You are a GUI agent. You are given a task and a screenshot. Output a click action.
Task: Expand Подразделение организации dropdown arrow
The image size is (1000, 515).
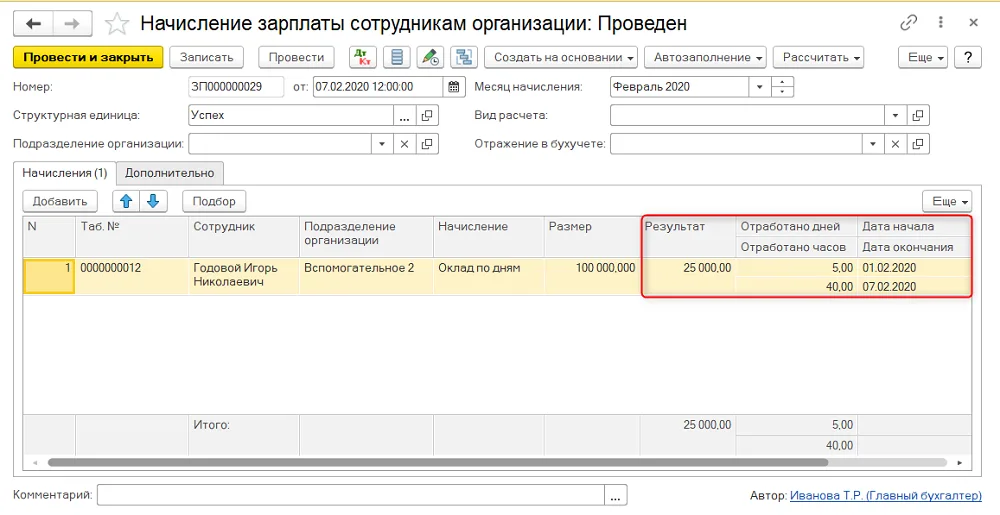(x=382, y=144)
